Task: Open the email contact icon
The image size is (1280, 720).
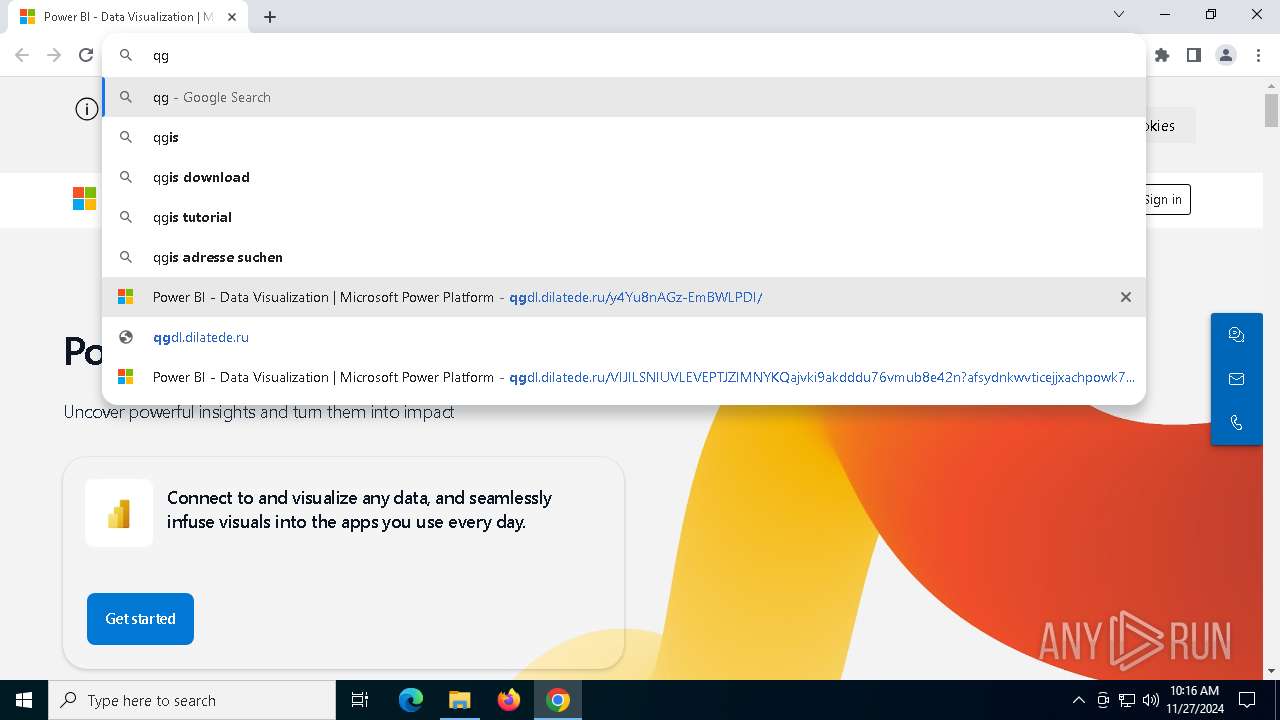Action: coord(1236,379)
